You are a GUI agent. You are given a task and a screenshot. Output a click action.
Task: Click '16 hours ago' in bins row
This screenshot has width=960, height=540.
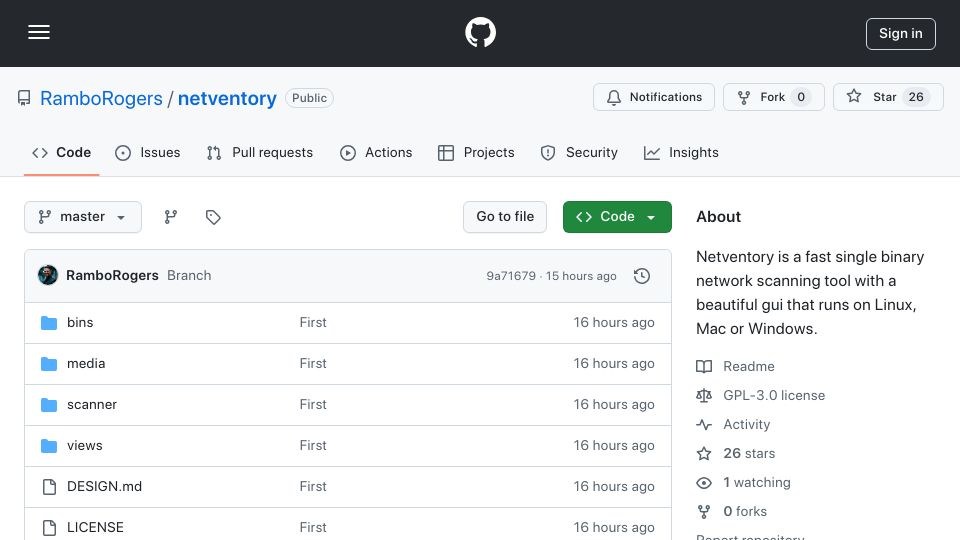[x=613, y=323]
